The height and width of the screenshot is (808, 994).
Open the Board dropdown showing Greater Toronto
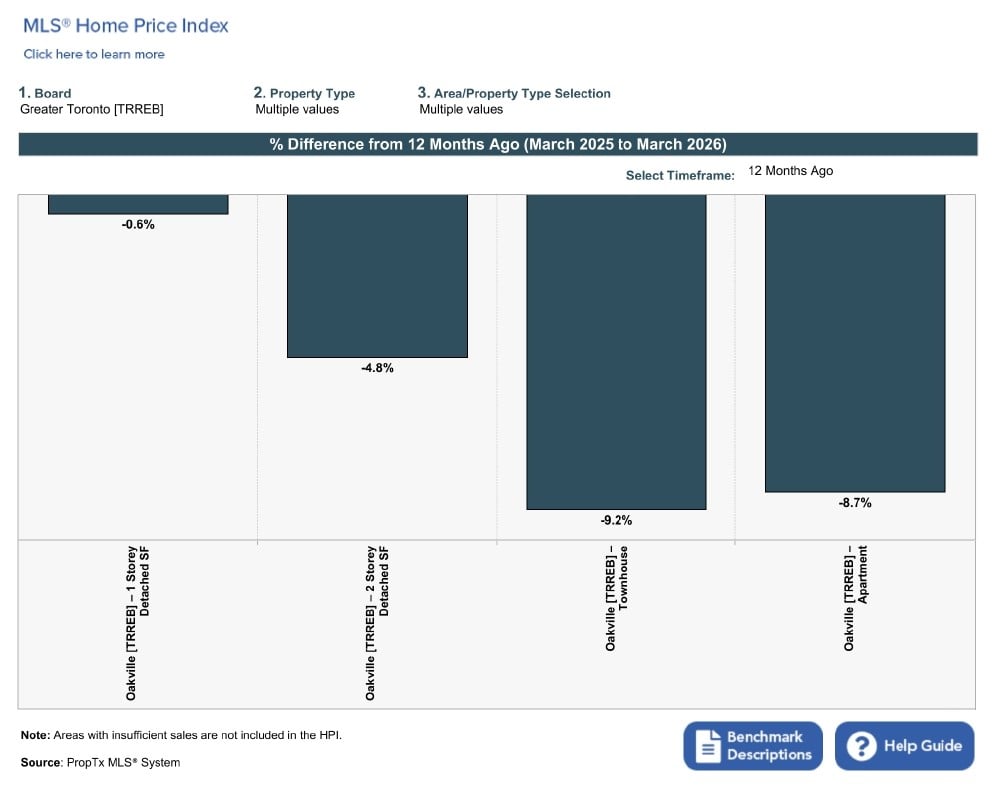[91, 109]
